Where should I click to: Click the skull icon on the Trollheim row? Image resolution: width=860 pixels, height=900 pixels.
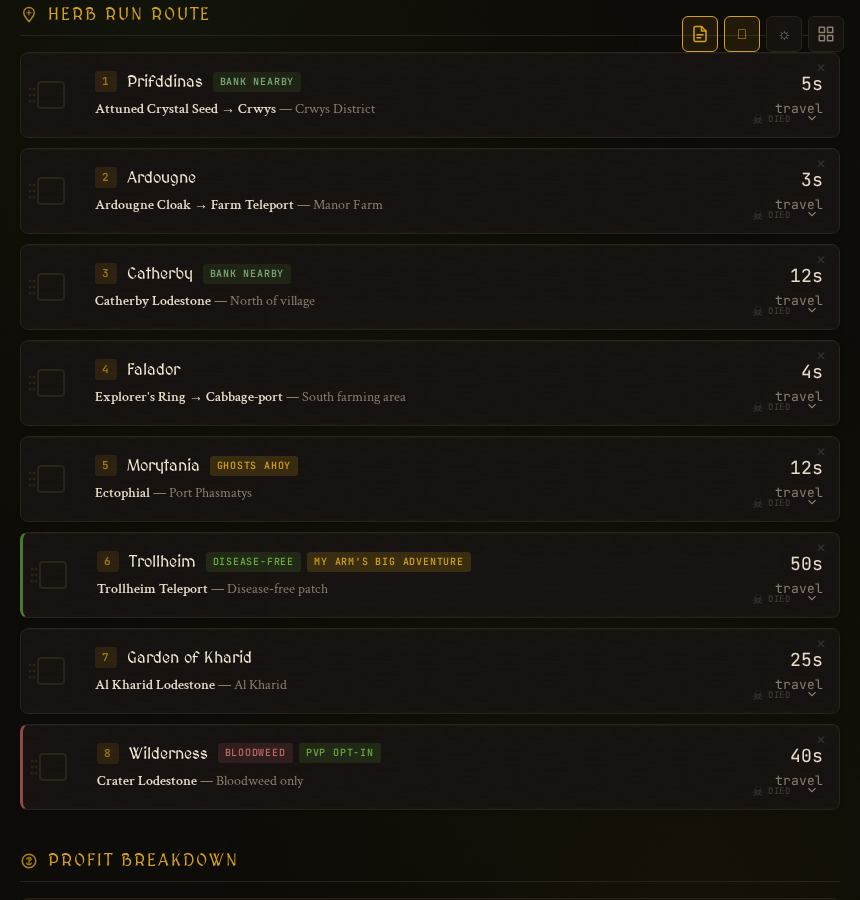[x=757, y=599]
